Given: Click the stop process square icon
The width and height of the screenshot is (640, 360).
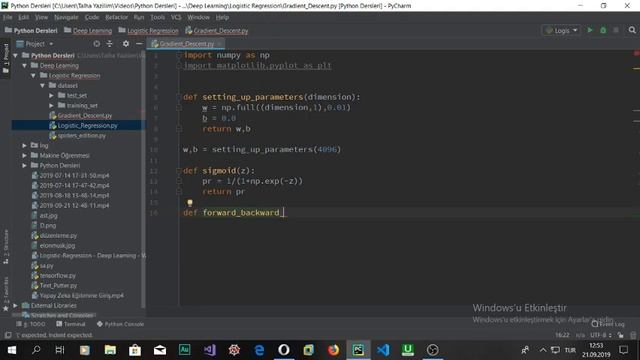Looking at the screenshot, I should tap(616, 30).
